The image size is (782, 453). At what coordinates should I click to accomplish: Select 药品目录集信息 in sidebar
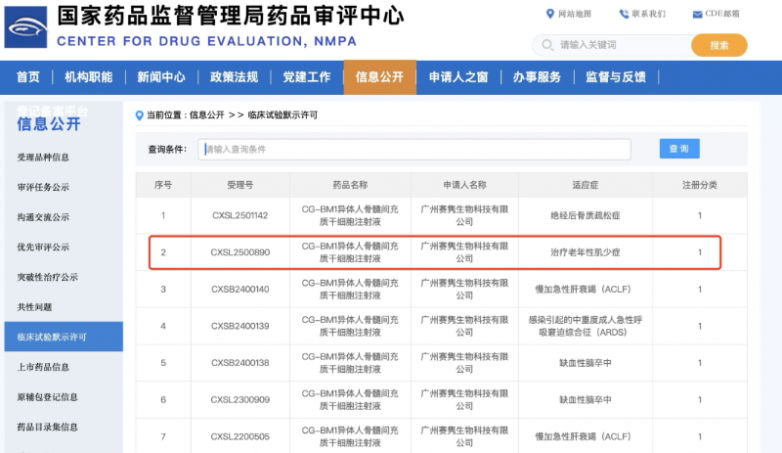[47, 427]
